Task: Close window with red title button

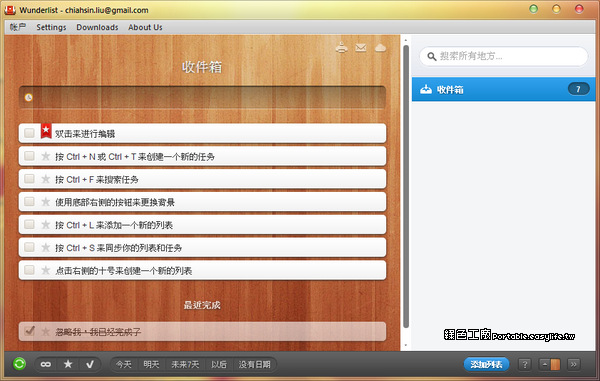Action: (x=579, y=9)
